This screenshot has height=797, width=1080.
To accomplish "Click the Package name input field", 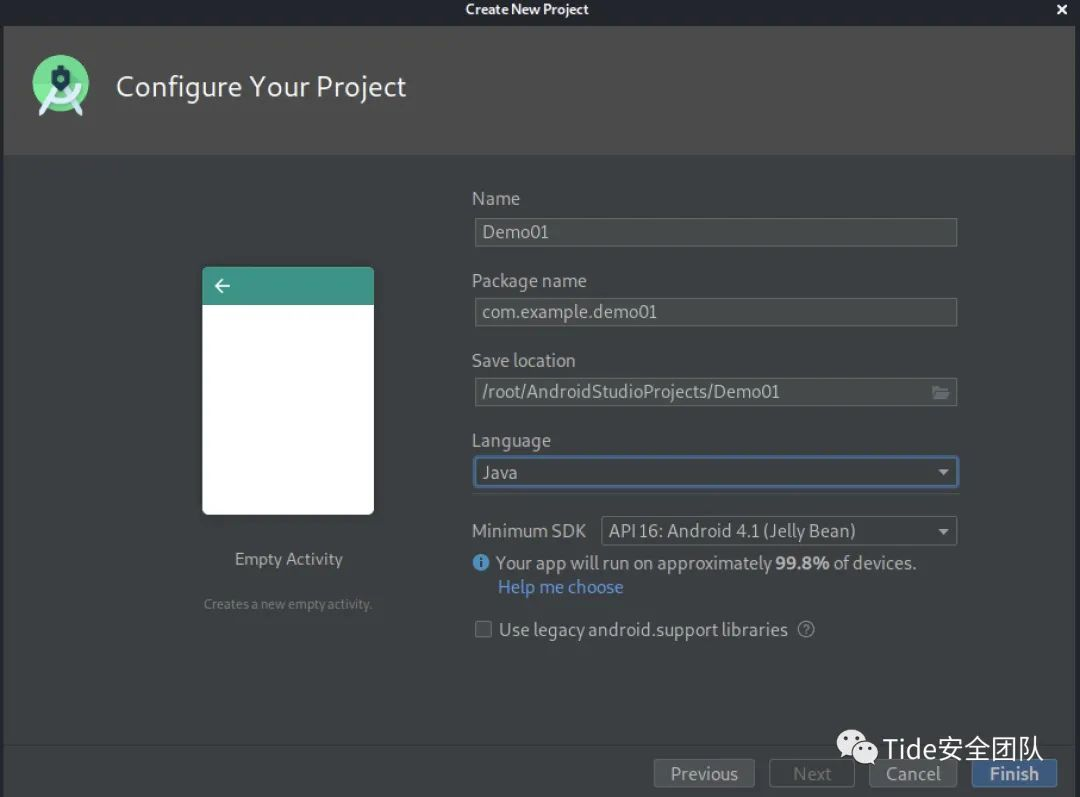I will click(715, 312).
